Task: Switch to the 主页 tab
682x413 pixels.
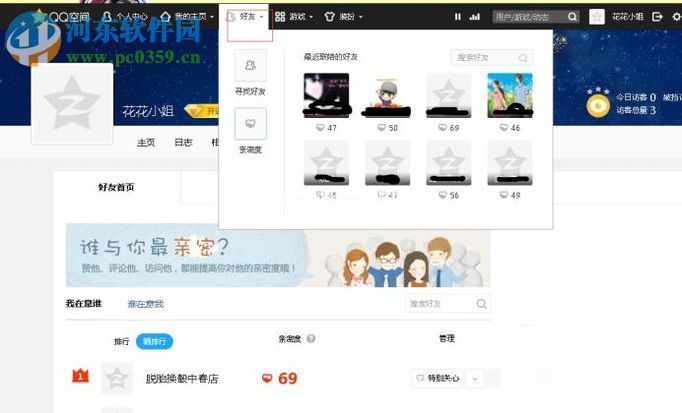Action: 146,142
